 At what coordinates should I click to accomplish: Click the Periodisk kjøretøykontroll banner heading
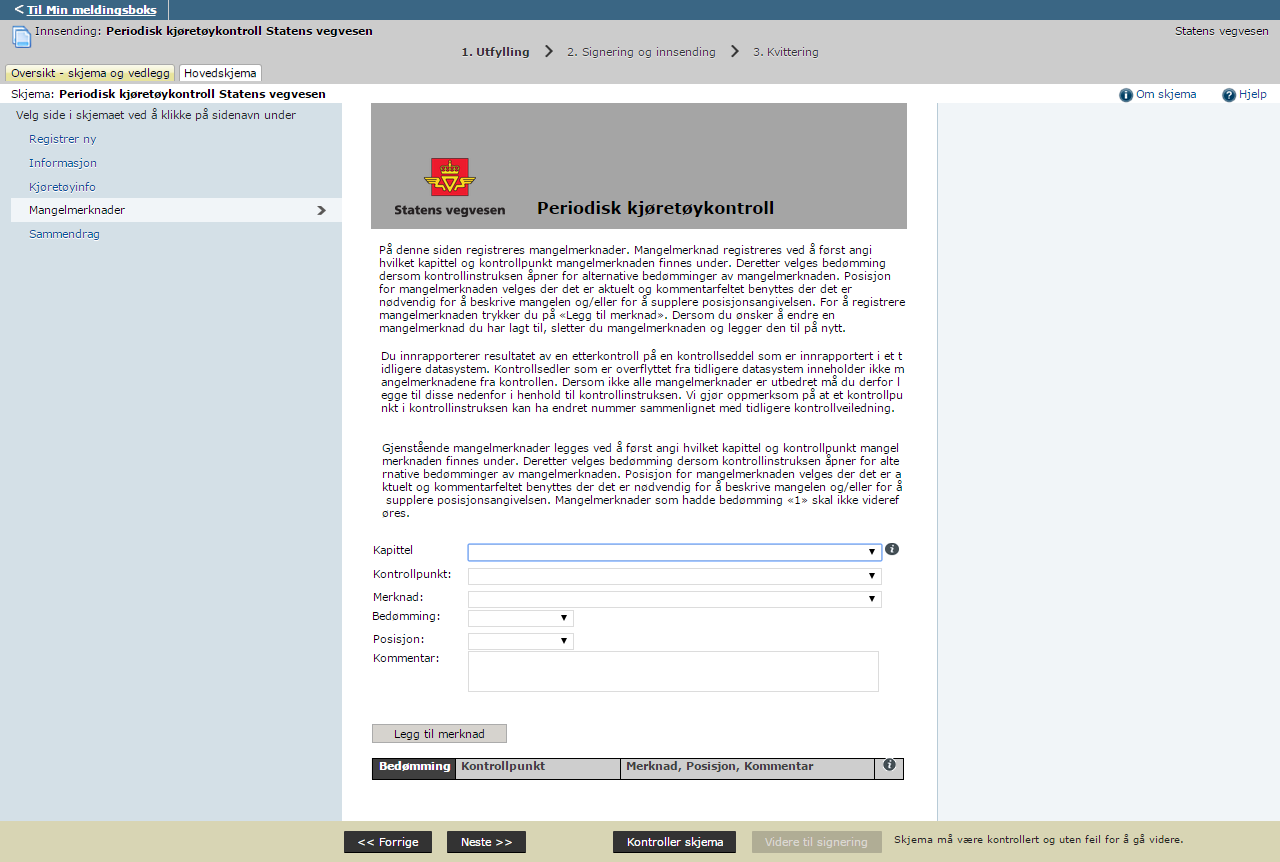[655, 209]
